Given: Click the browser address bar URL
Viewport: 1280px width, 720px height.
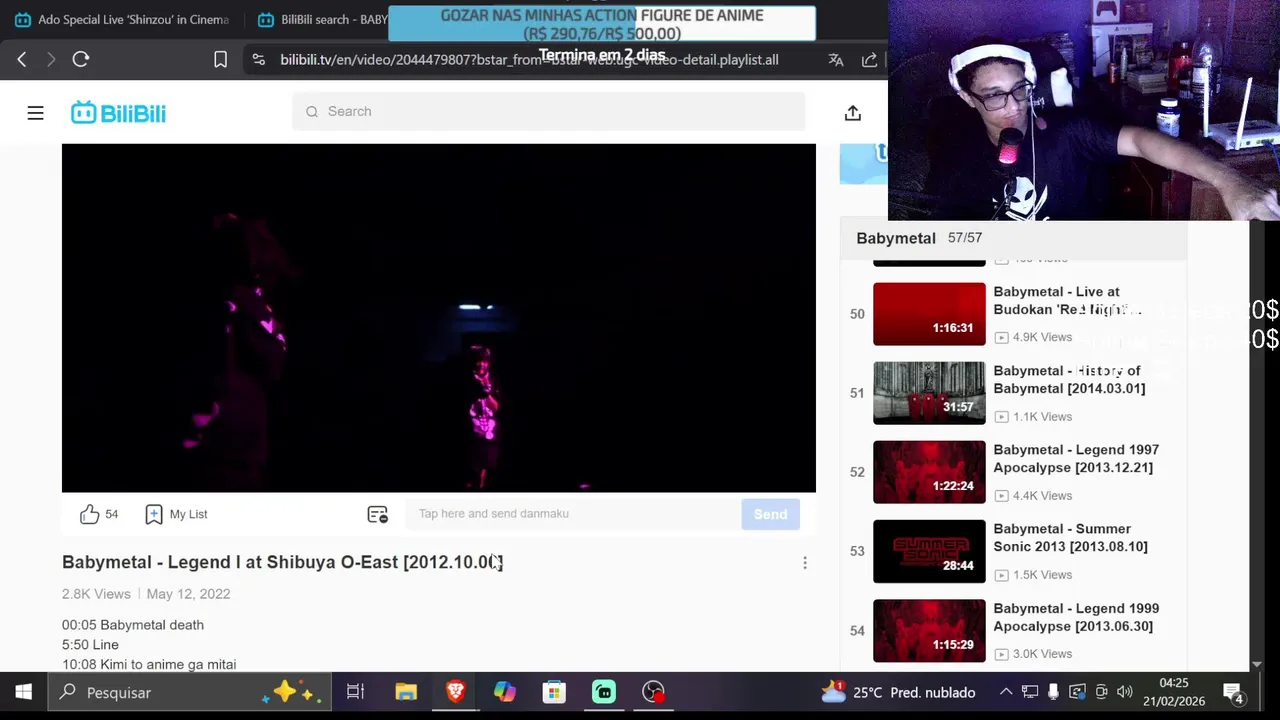Looking at the screenshot, I should tap(529, 59).
